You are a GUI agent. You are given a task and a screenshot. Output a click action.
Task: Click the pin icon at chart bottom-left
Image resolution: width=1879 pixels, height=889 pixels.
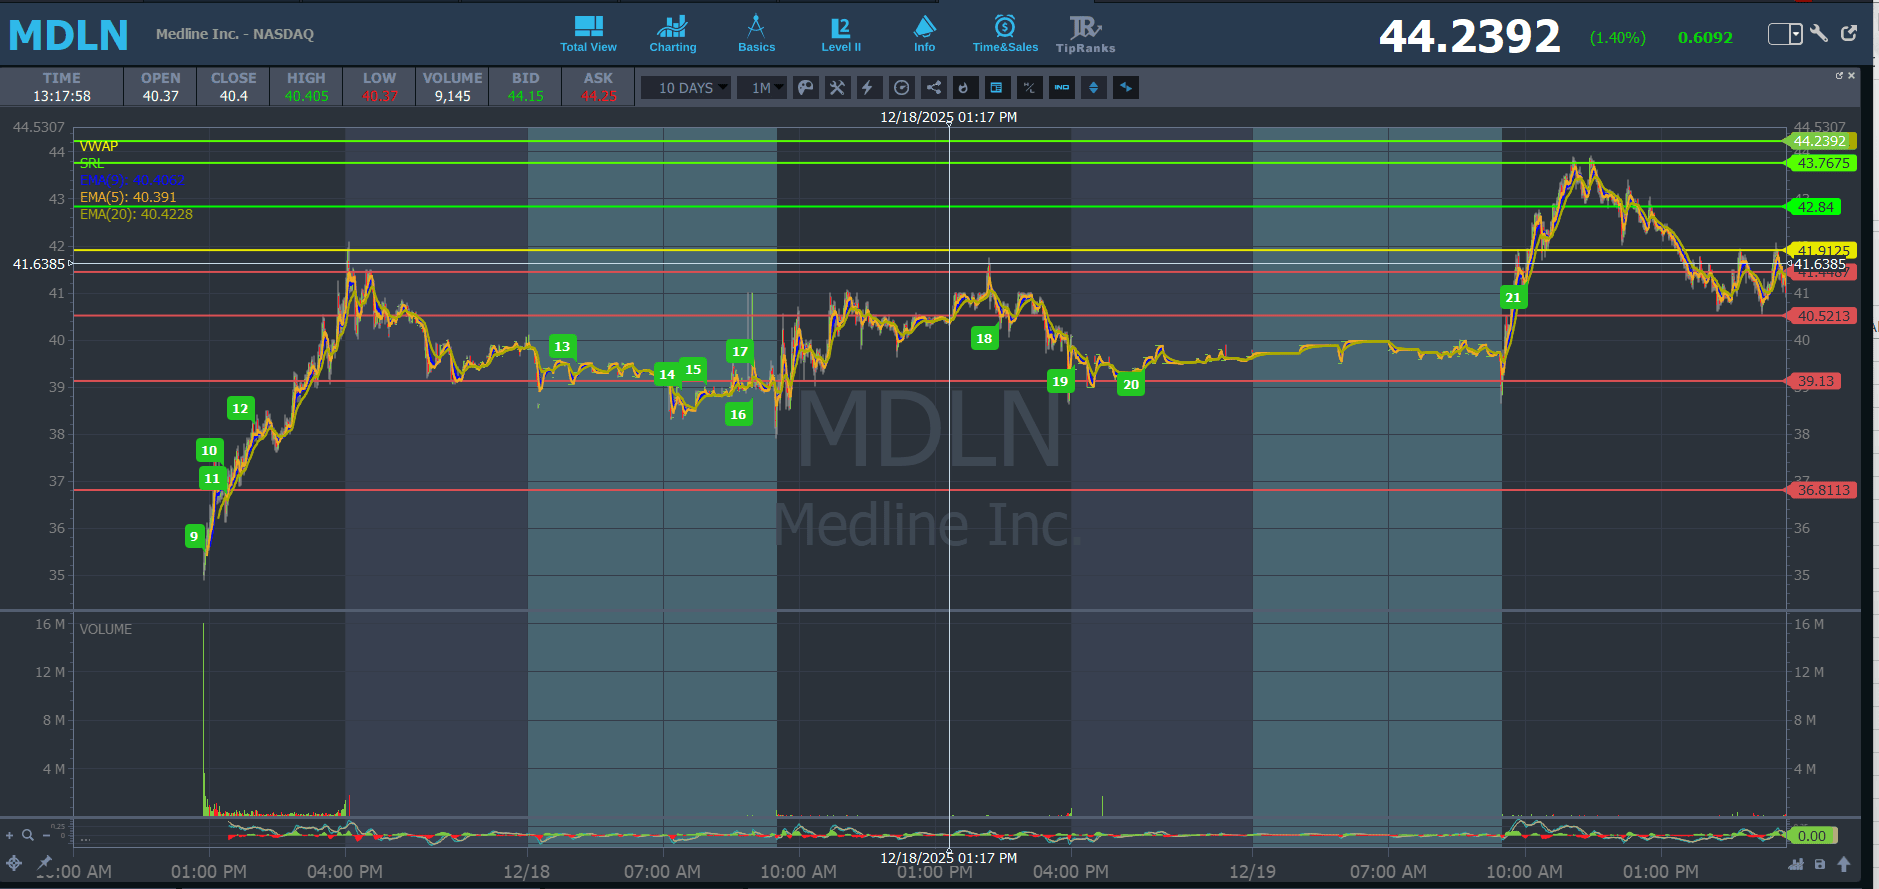pyautogui.click(x=44, y=862)
